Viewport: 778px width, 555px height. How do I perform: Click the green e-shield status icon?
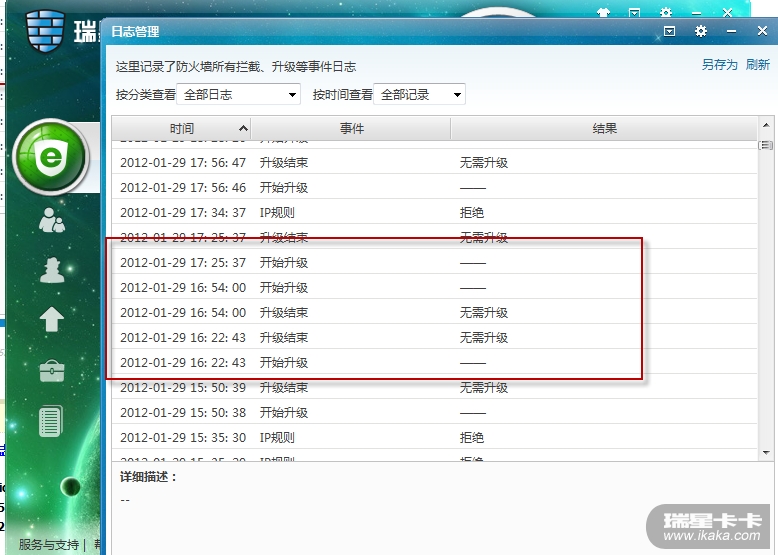point(51,157)
